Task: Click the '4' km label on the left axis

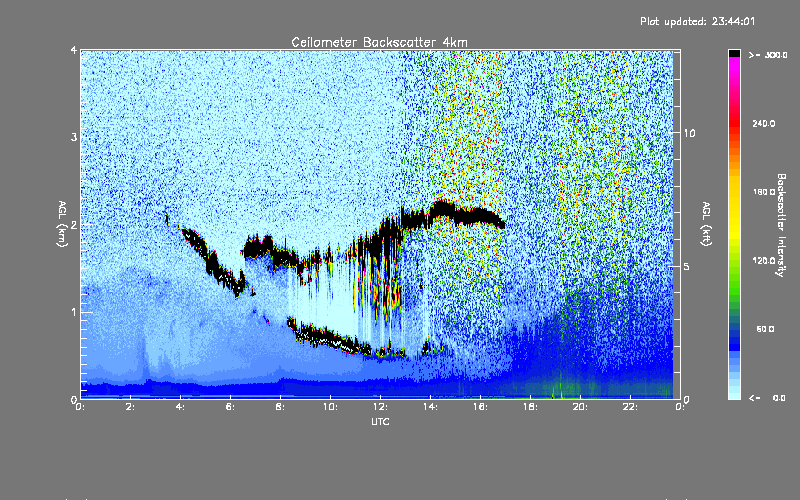Action: [x=74, y=50]
